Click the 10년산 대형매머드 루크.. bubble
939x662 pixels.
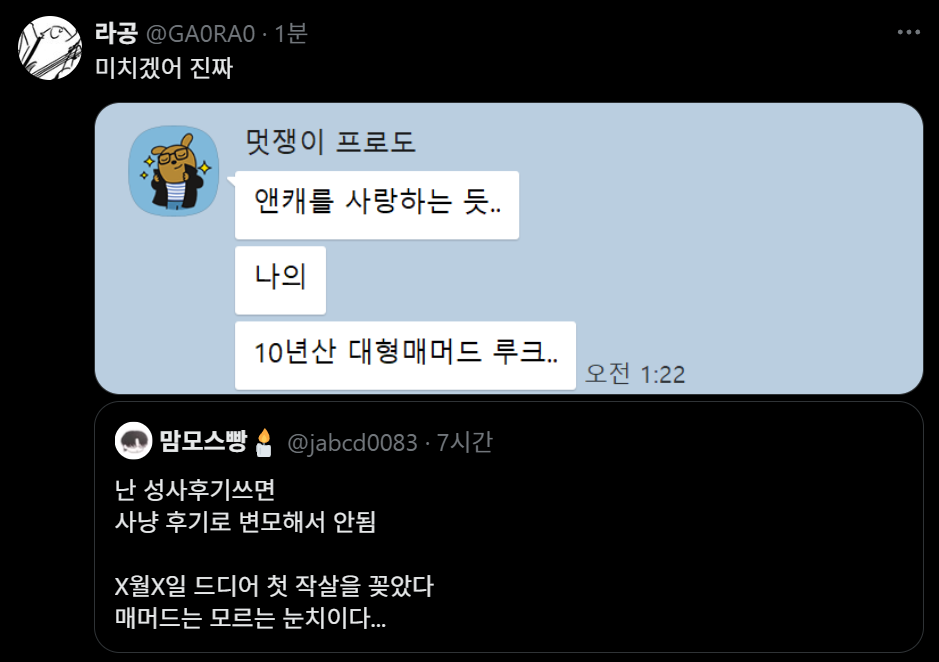tap(405, 355)
